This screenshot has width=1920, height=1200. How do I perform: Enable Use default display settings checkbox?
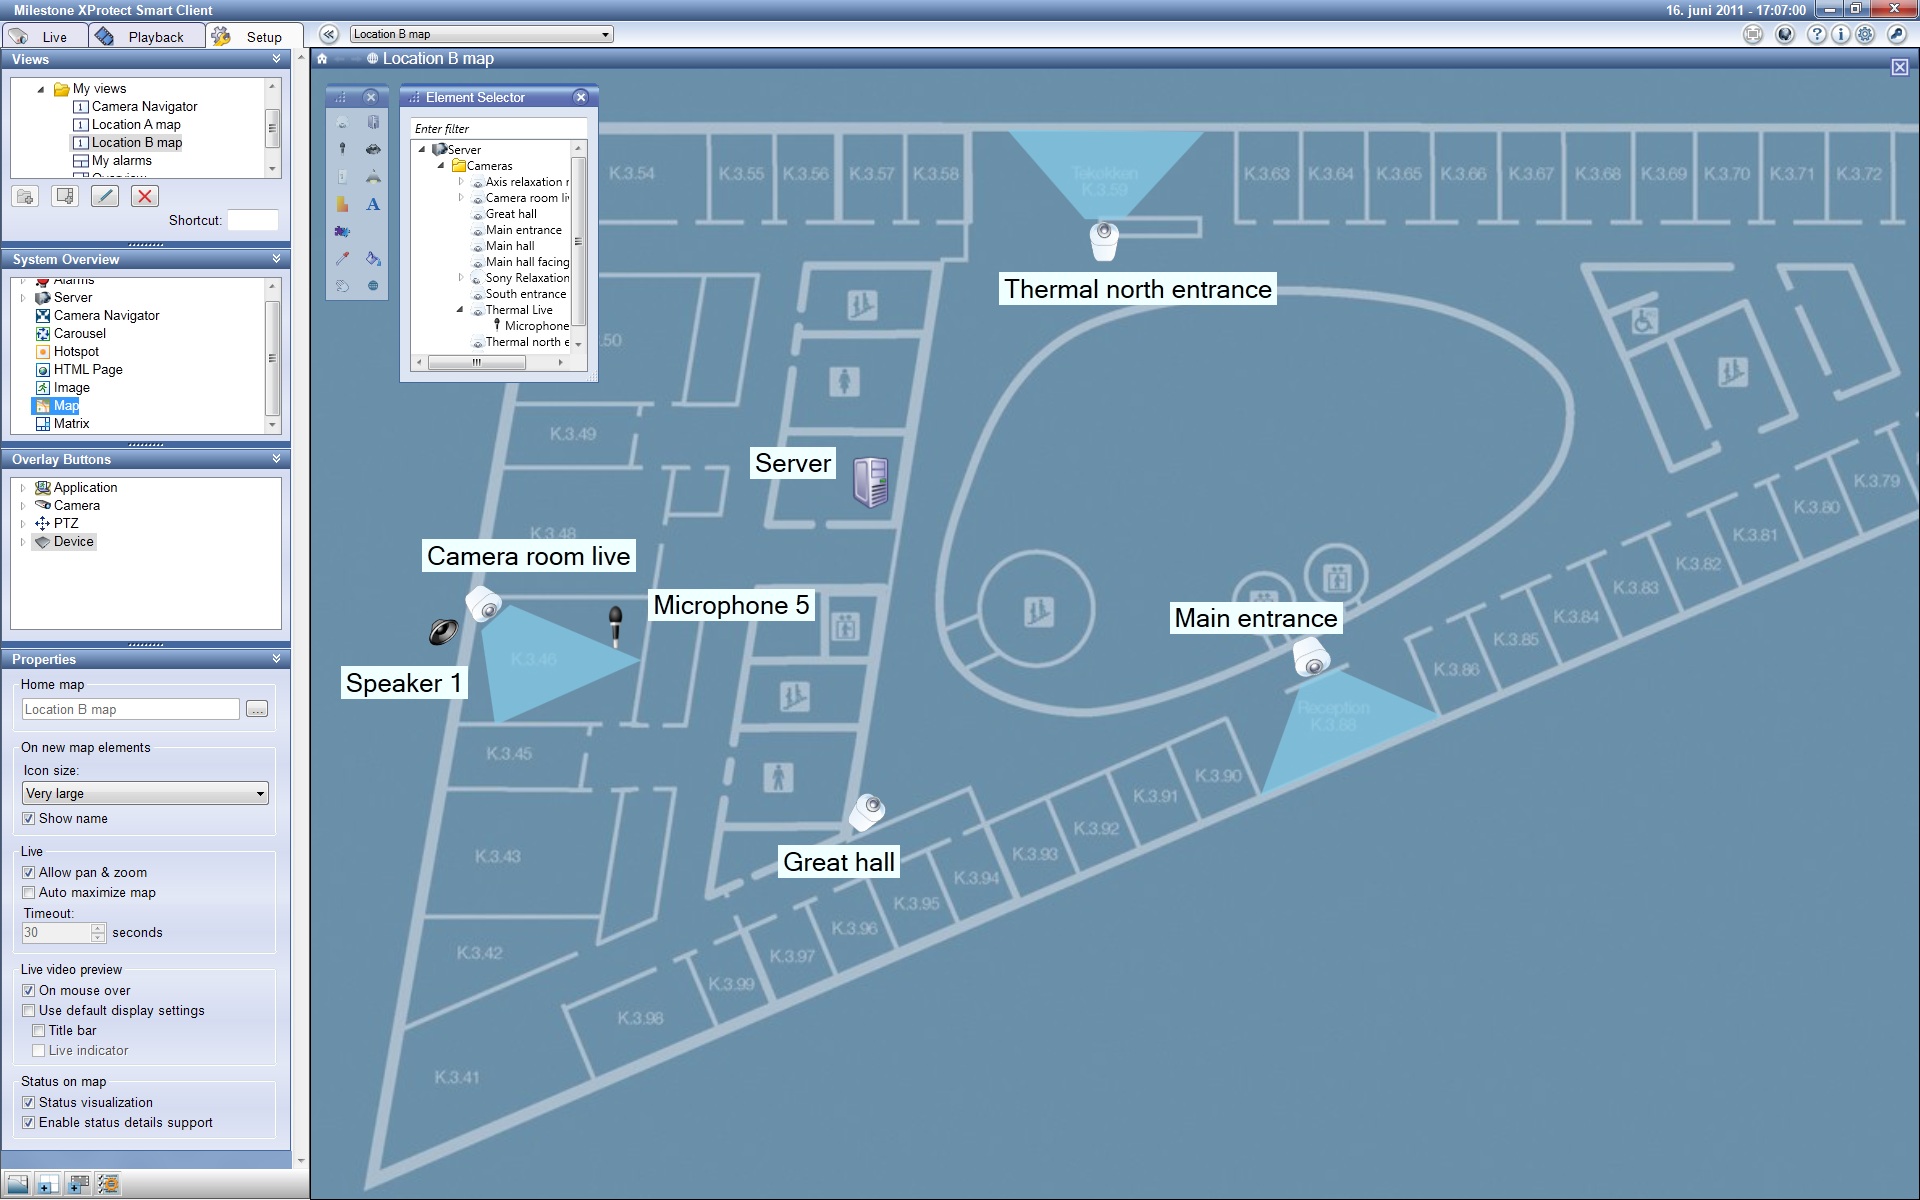point(29,1011)
